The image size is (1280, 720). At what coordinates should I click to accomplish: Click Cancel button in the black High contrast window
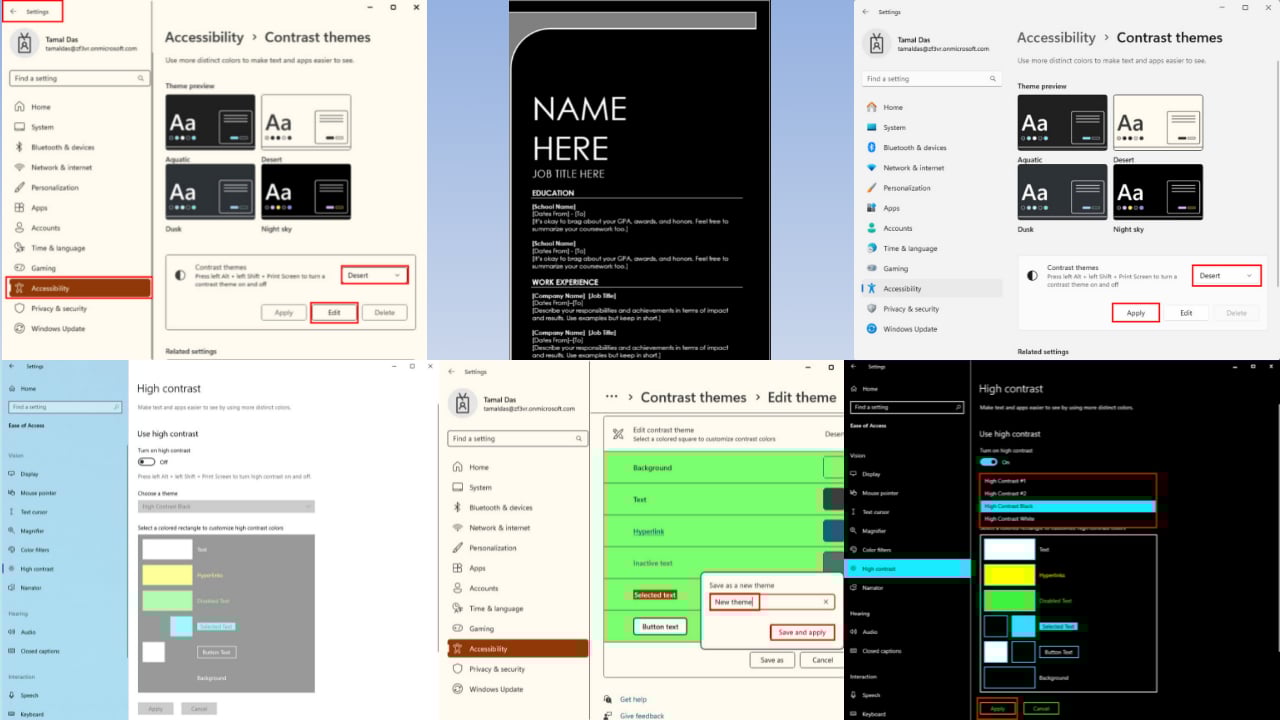click(1041, 708)
